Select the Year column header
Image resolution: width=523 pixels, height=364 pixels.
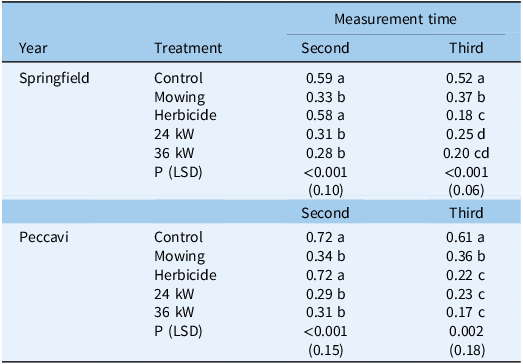pos(33,48)
